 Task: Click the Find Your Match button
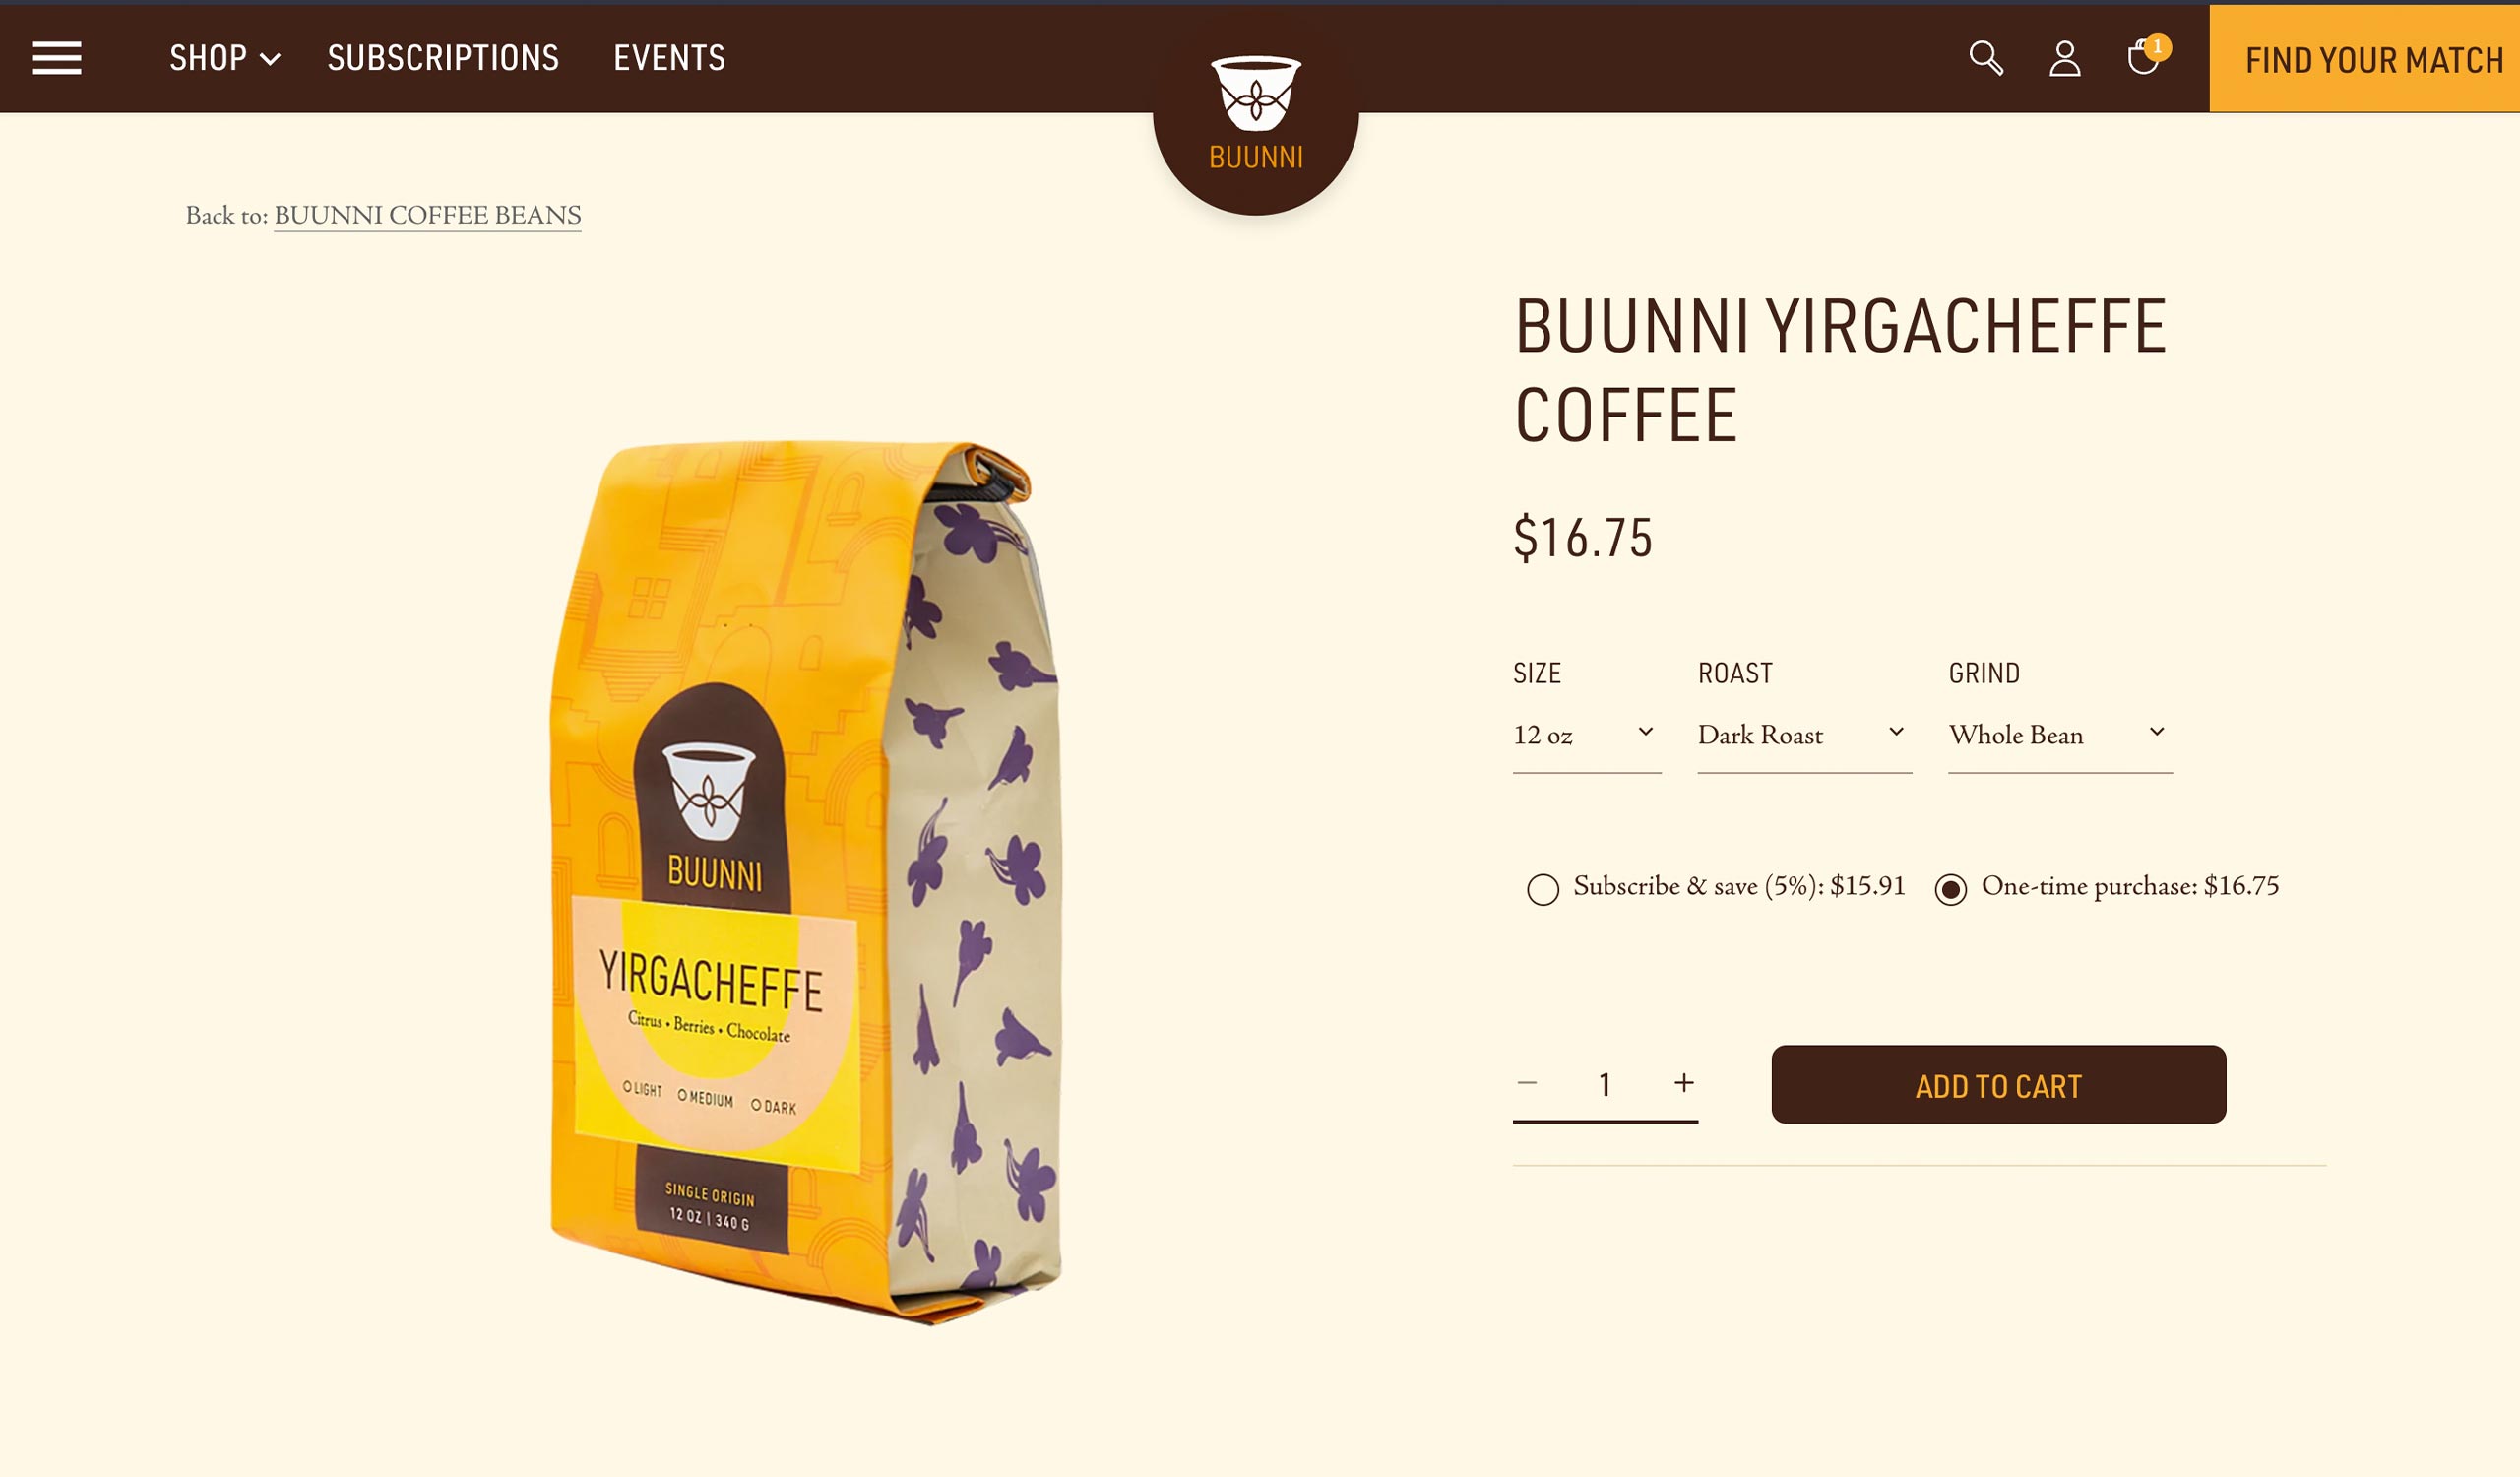click(2365, 60)
